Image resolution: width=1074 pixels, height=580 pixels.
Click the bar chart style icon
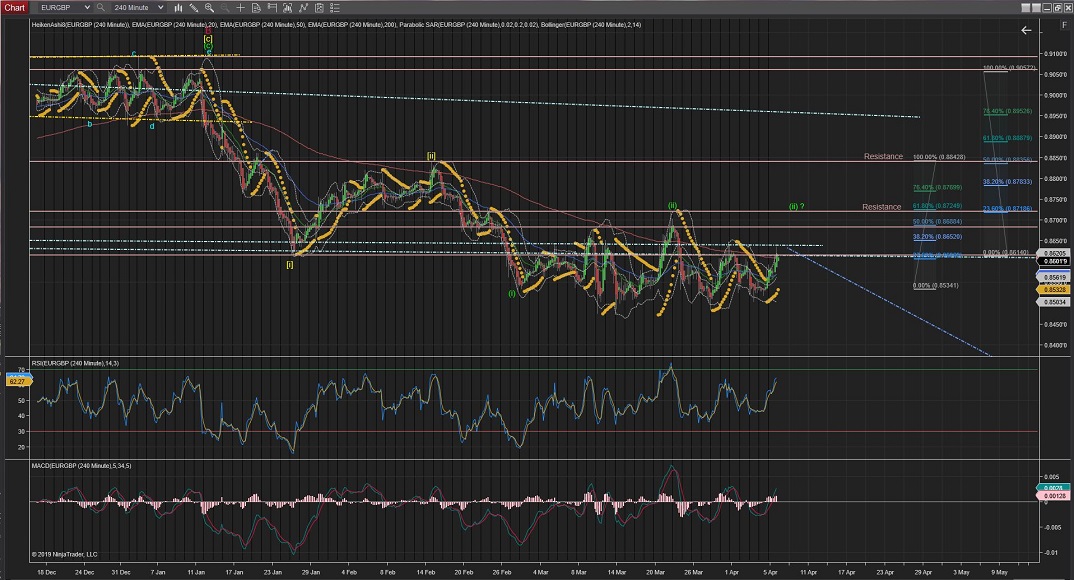(178, 8)
